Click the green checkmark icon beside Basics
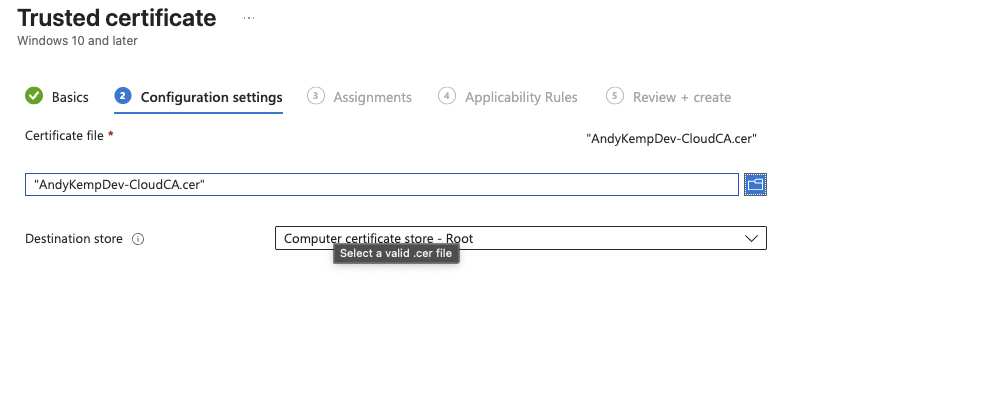 (34, 96)
